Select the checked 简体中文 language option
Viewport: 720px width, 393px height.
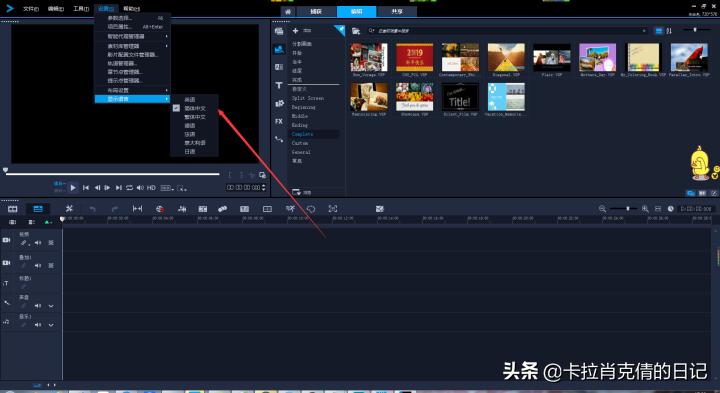pyautogui.click(x=195, y=108)
